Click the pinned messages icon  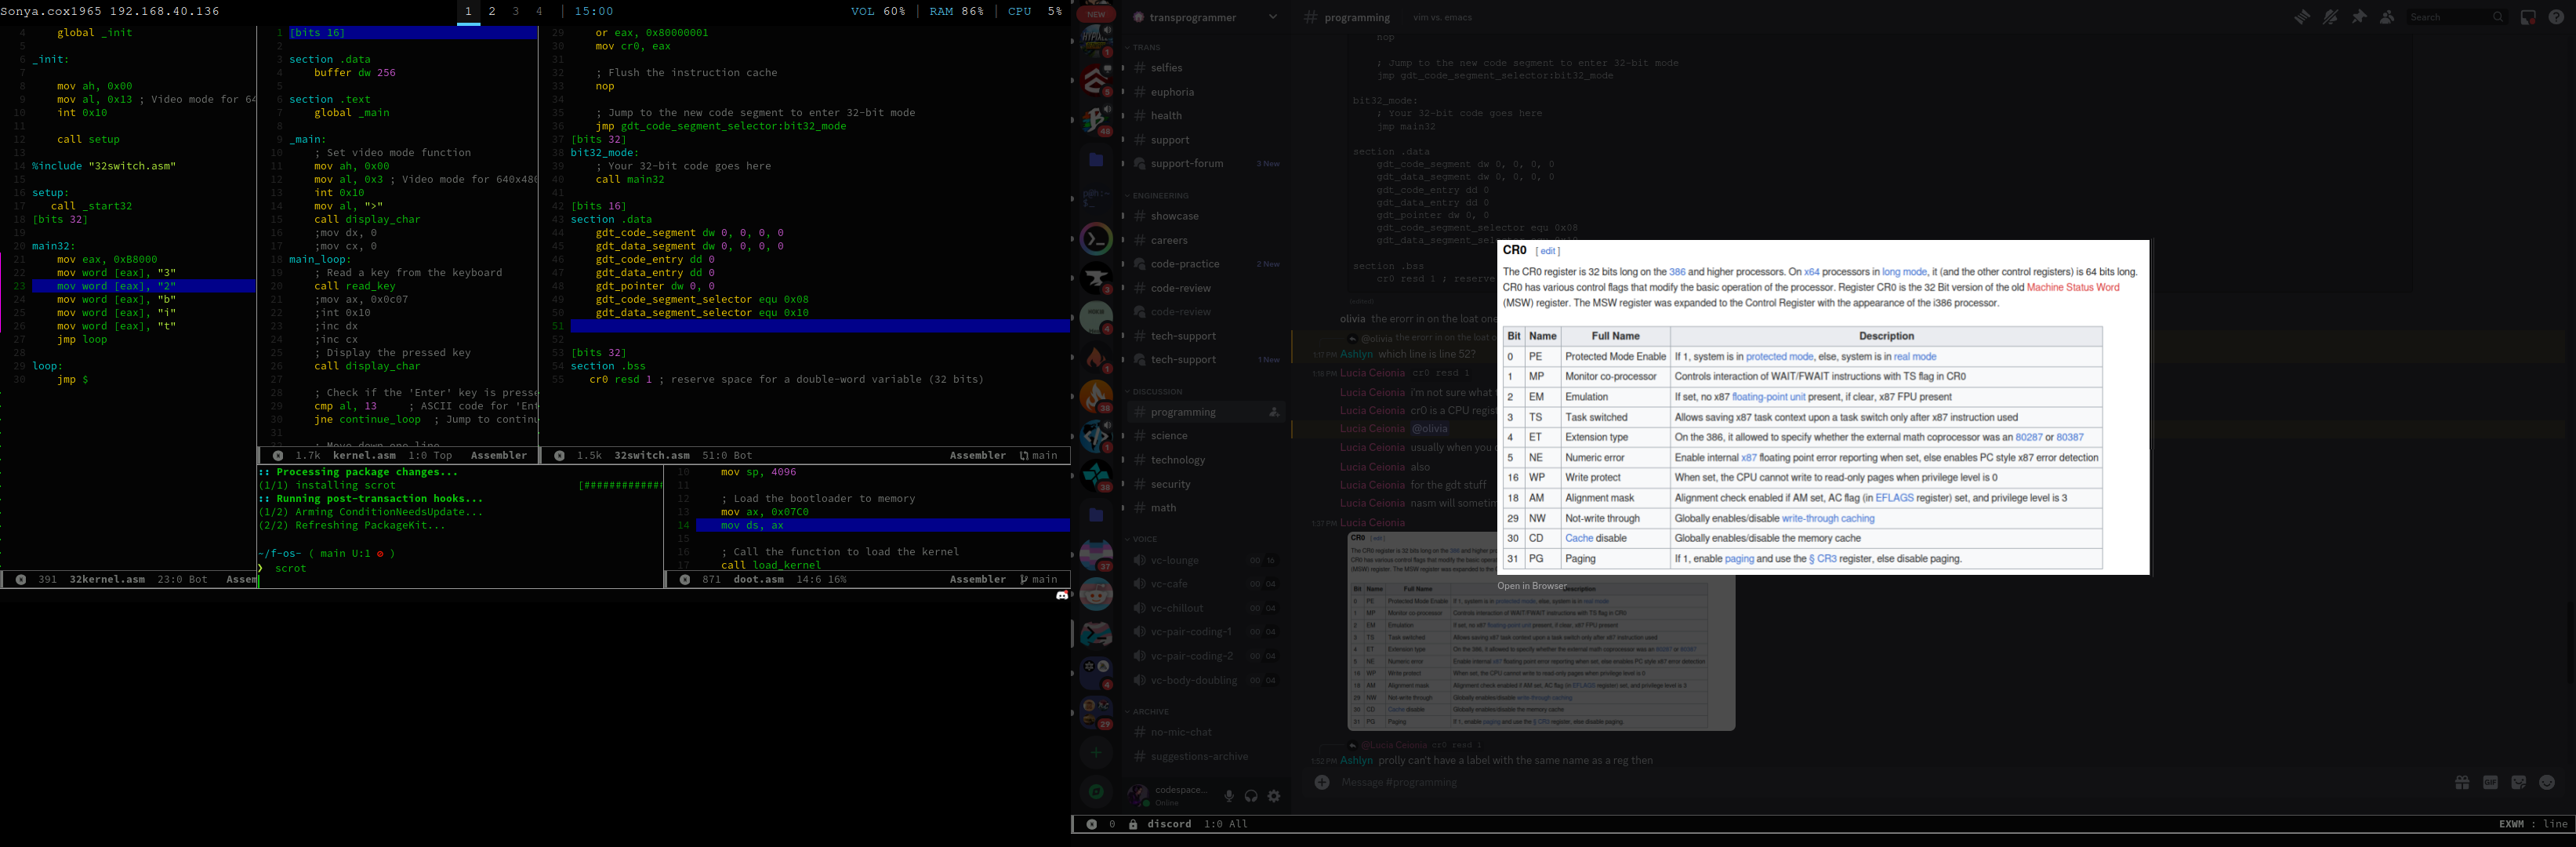(x=2360, y=17)
